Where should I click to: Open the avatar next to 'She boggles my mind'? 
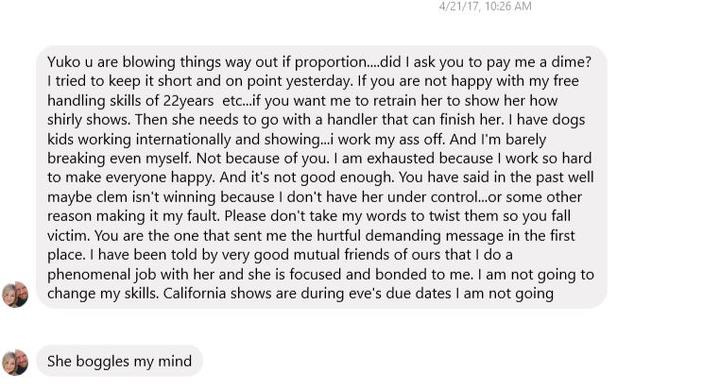click(15, 362)
